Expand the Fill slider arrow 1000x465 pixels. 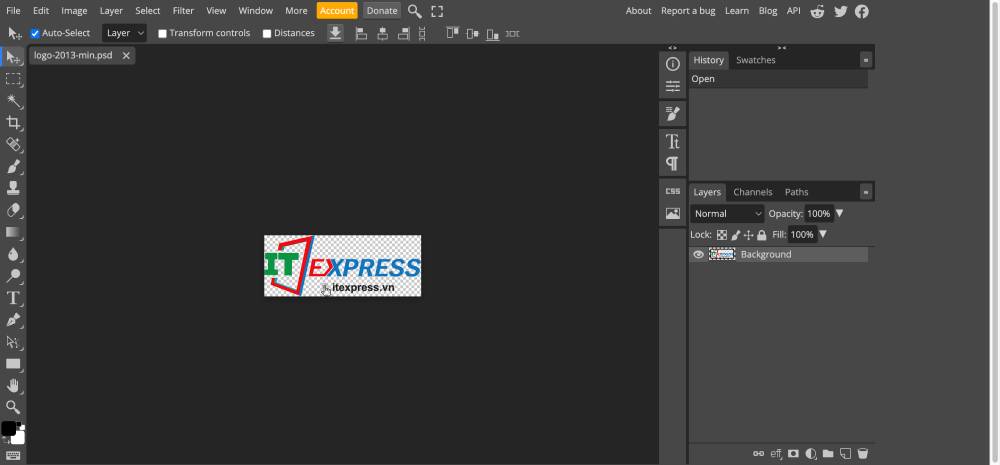pos(823,234)
